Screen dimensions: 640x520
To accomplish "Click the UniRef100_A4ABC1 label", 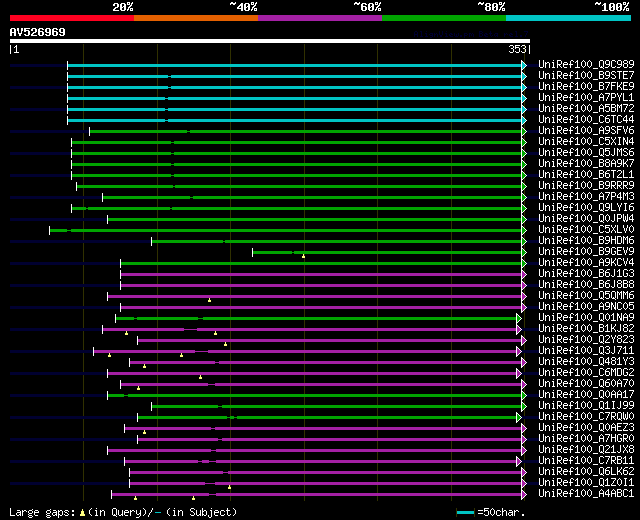I will pyautogui.click(x=586, y=494).
